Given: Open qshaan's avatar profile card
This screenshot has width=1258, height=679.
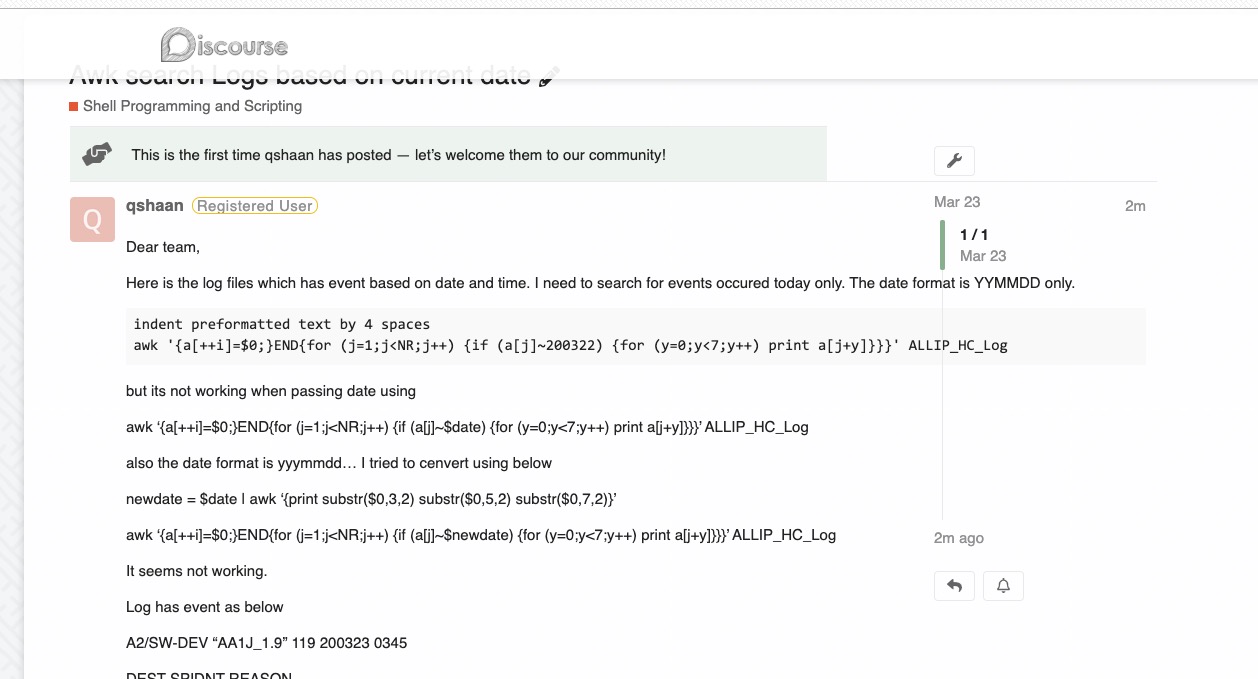Looking at the screenshot, I should pyautogui.click(x=92, y=220).
